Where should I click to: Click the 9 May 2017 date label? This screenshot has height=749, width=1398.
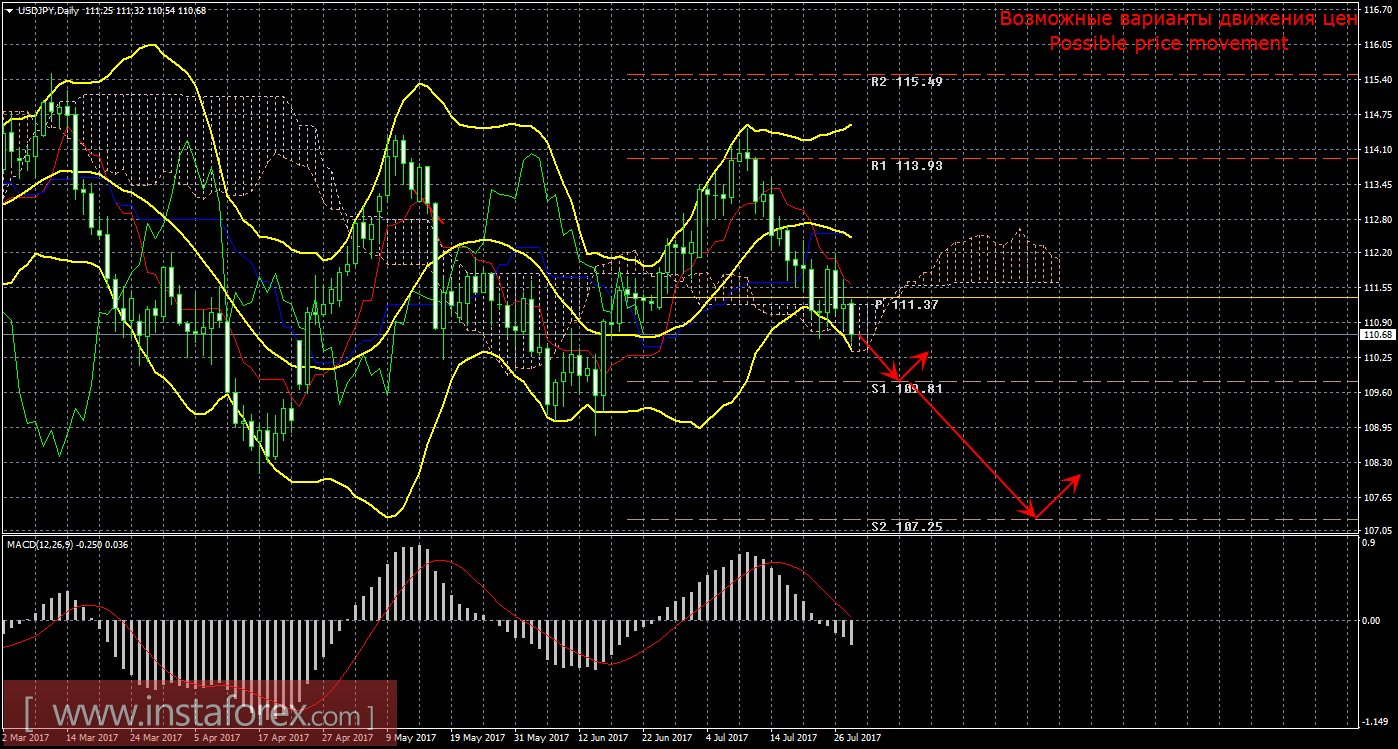pyautogui.click(x=409, y=738)
